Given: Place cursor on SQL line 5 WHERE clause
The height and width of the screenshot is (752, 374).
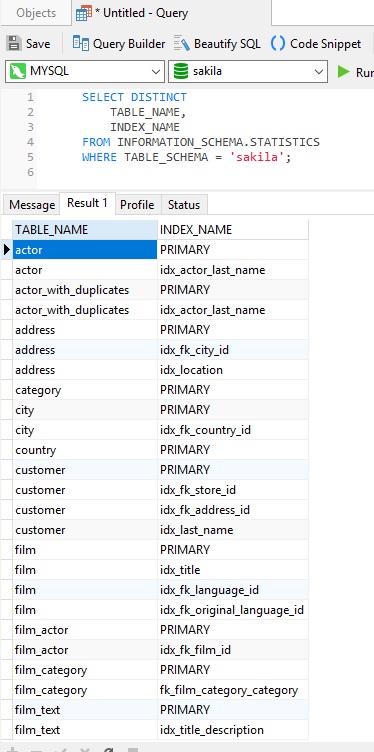Looking at the screenshot, I should tap(187, 157).
